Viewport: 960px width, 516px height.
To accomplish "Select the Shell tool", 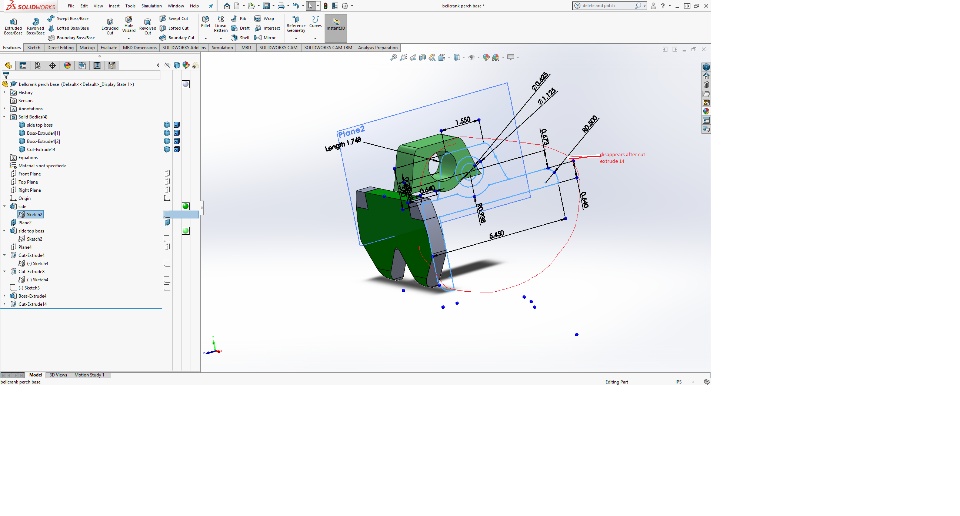I will tap(240, 37).
